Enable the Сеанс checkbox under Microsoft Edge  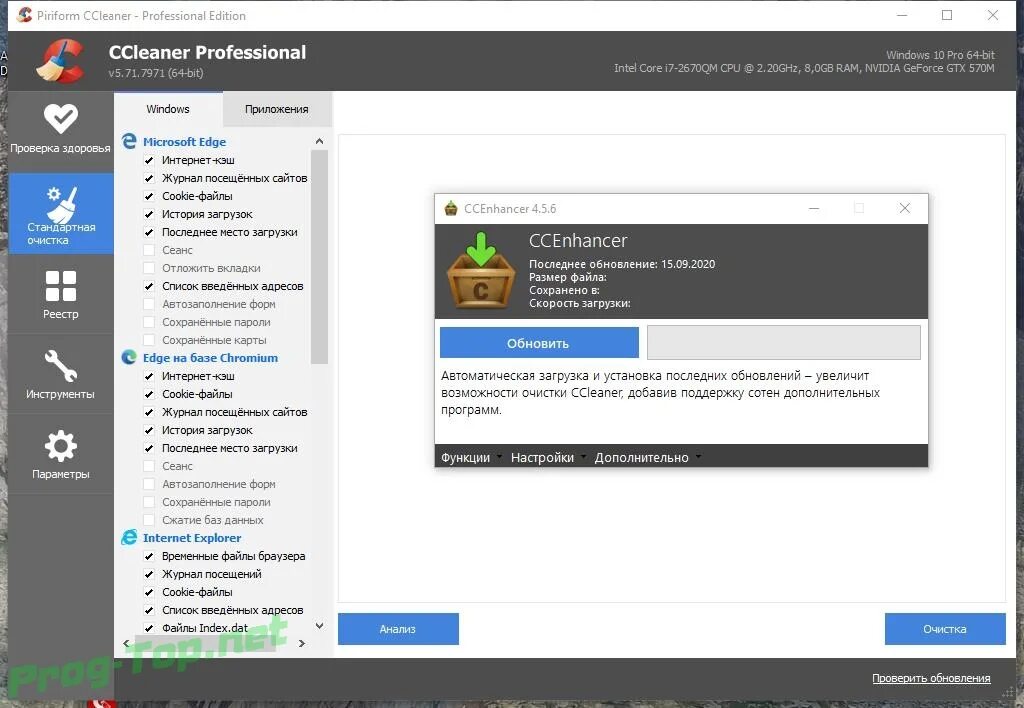pos(149,250)
